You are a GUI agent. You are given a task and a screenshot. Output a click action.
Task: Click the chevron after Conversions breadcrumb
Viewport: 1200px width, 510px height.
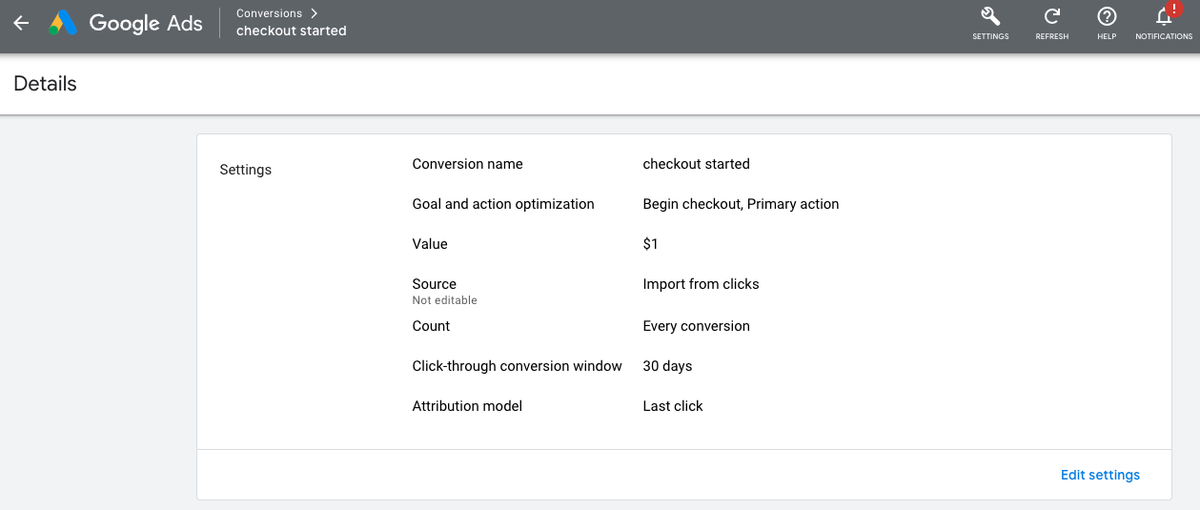pos(314,13)
